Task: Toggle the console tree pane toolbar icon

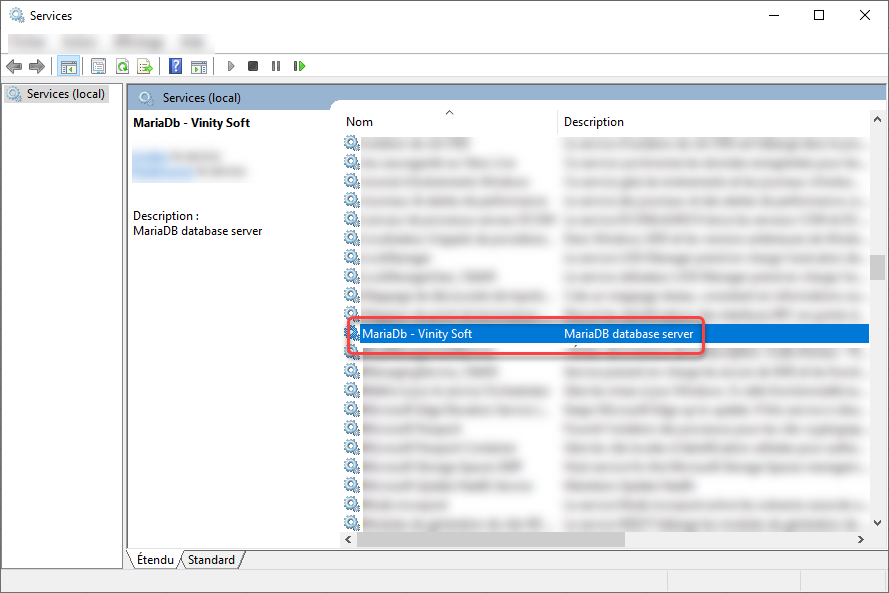Action: [x=69, y=66]
